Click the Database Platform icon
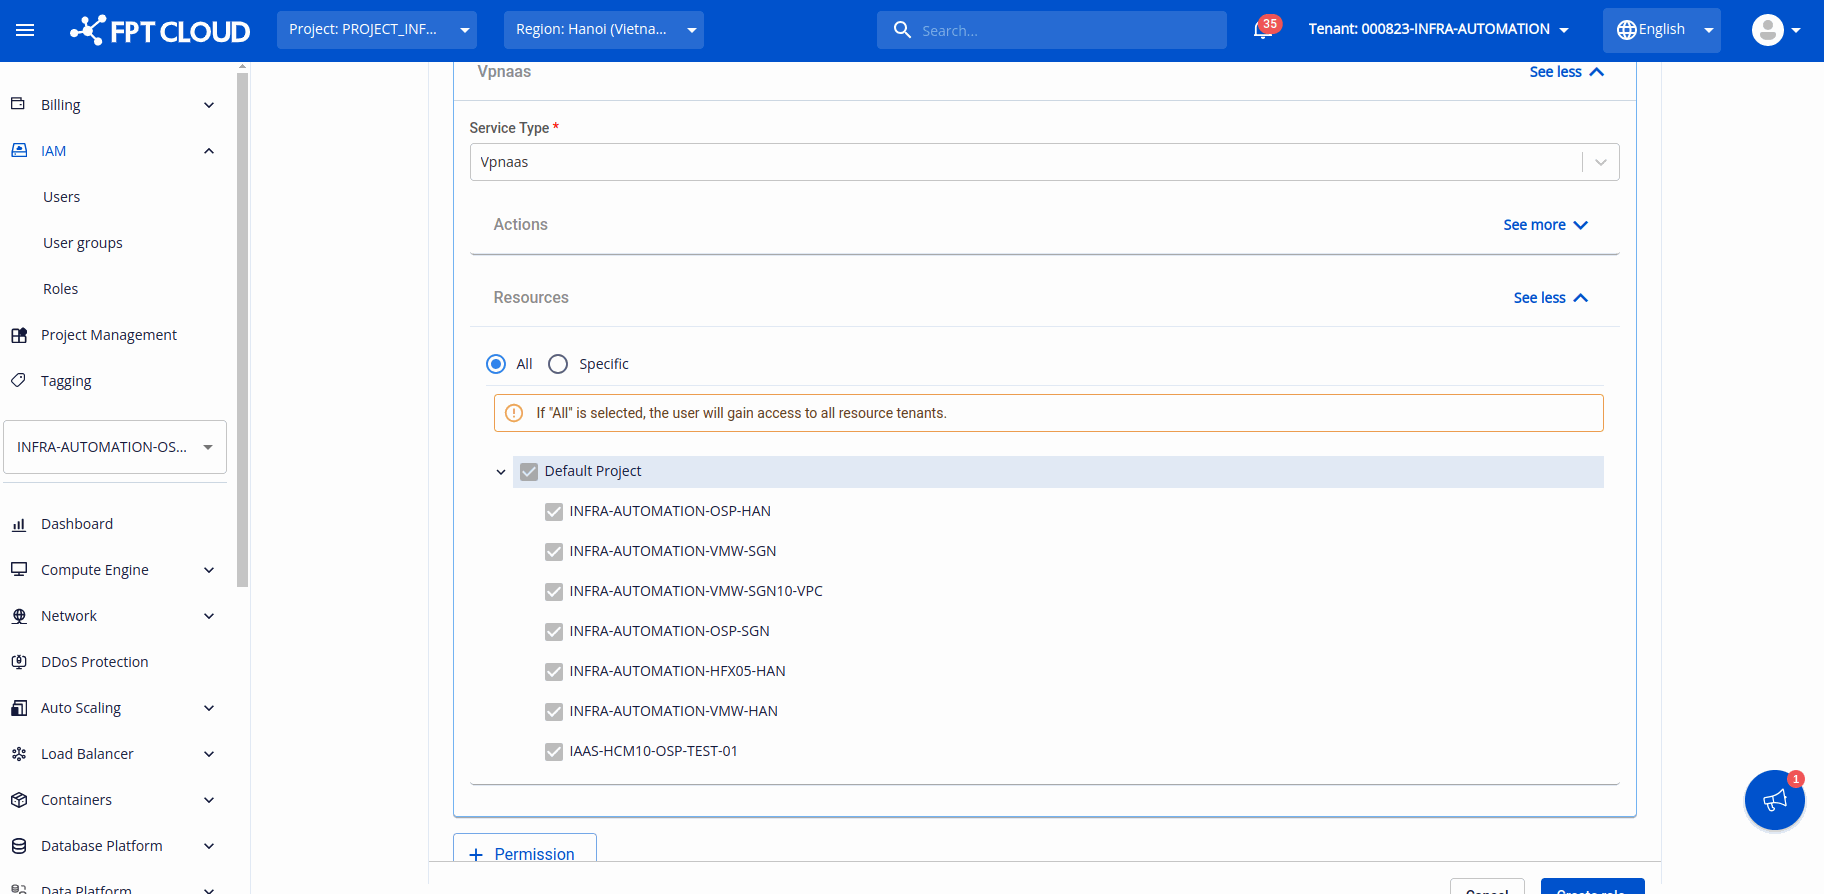Viewport: 1824px width, 894px height. (18, 846)
